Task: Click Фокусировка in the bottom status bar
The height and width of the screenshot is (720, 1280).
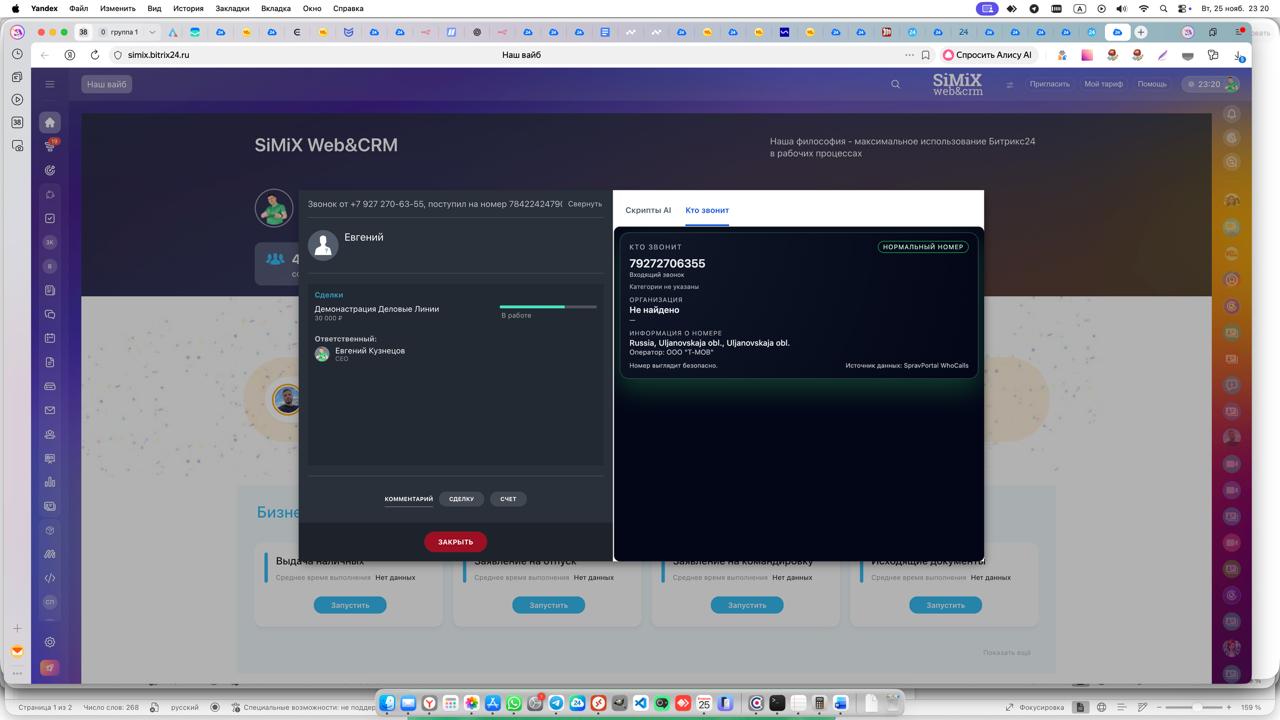Action: [x=1035, y=708]
